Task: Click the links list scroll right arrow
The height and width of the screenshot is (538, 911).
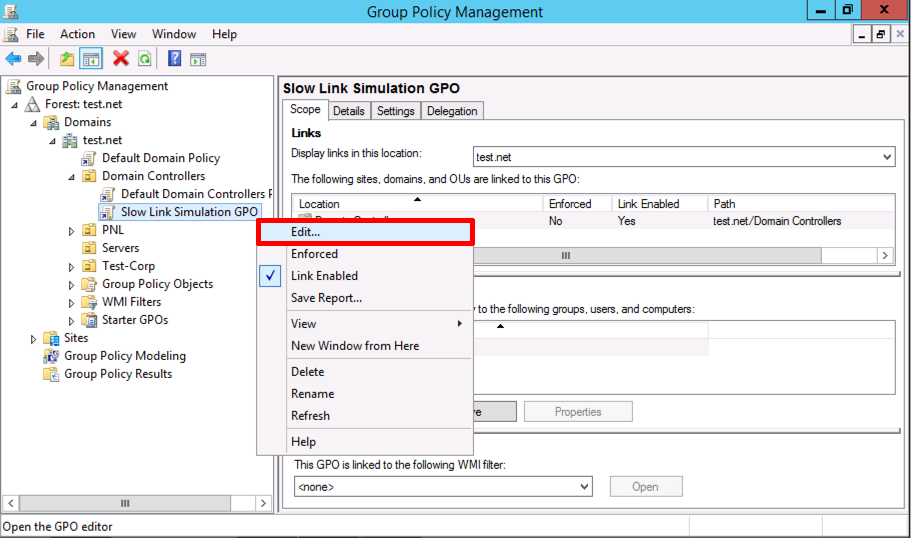Action: [885, 256]
